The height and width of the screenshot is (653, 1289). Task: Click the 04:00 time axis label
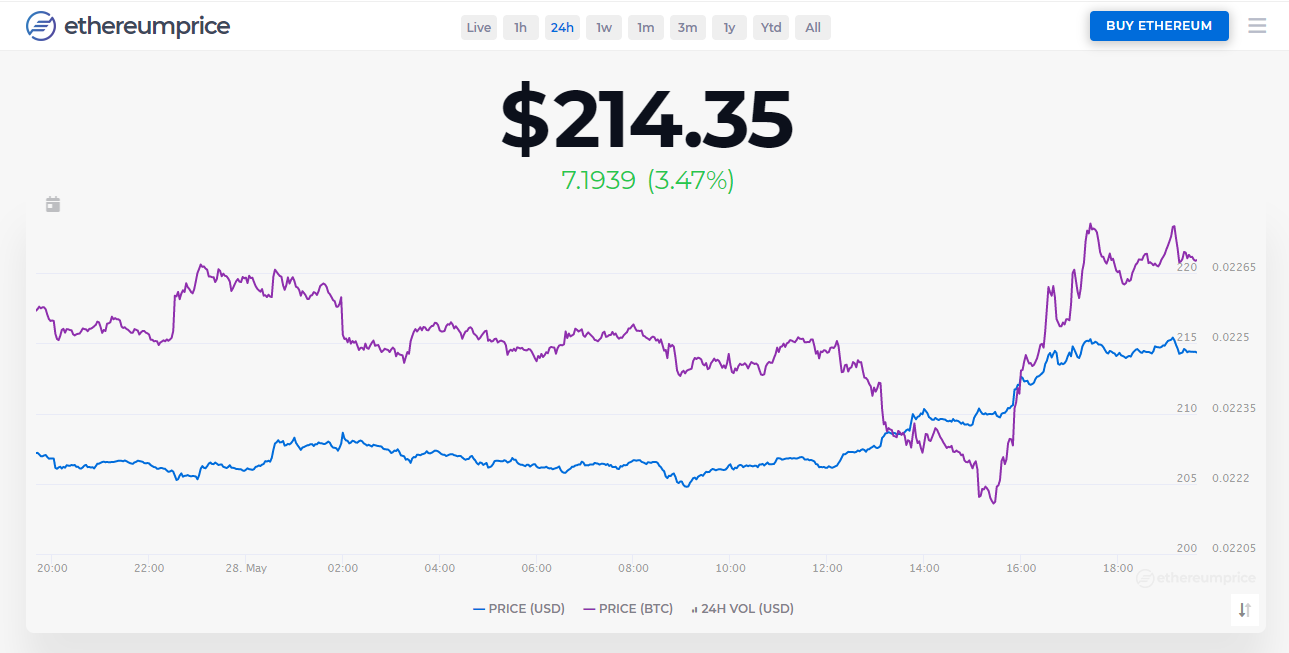point(440,568)
